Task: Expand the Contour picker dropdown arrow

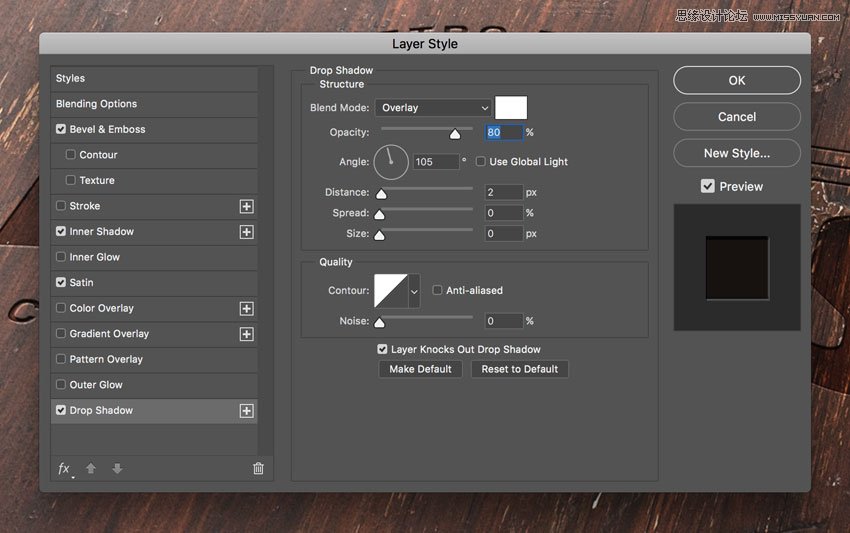Action: pos(414,291)
